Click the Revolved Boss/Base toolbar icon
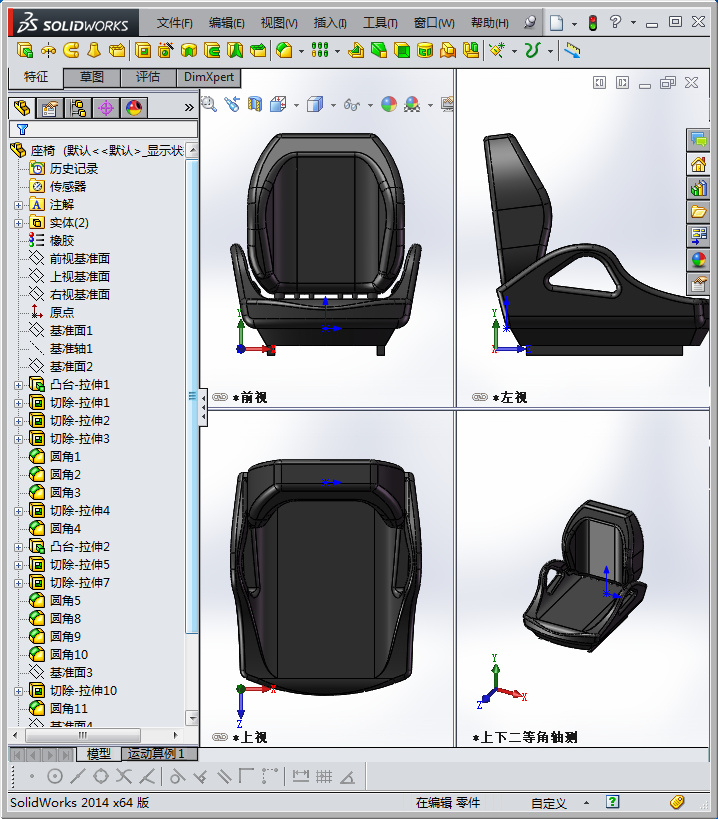 pos(48,51)
